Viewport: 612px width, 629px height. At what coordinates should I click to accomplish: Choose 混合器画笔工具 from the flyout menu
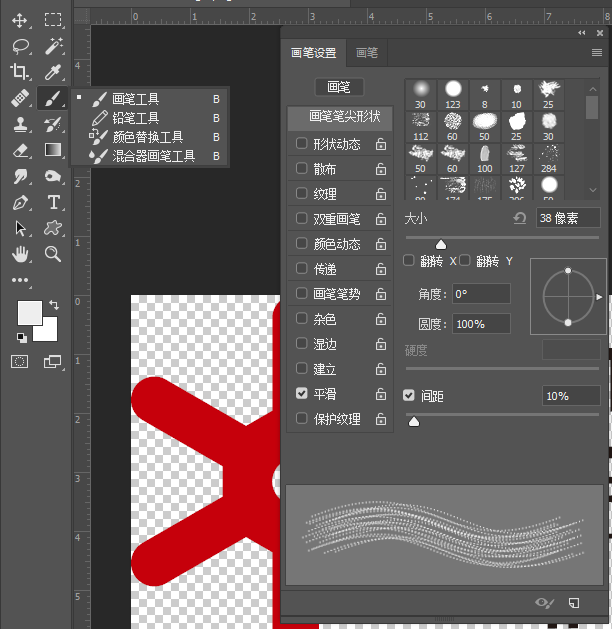pyautogui.click(x=153, y=156)
